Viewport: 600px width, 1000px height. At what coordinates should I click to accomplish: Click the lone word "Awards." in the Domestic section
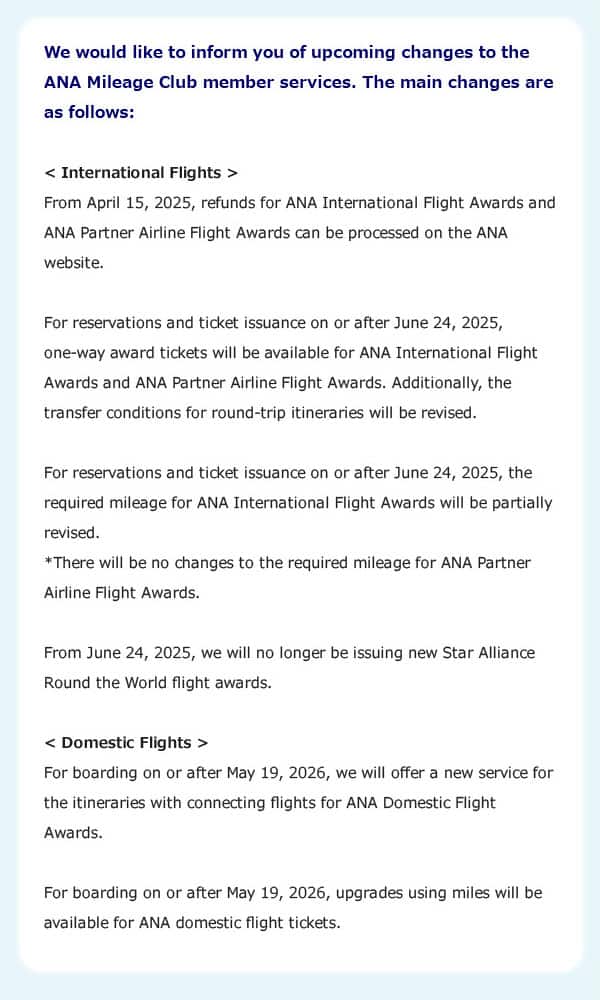click(x=73, y=832)
